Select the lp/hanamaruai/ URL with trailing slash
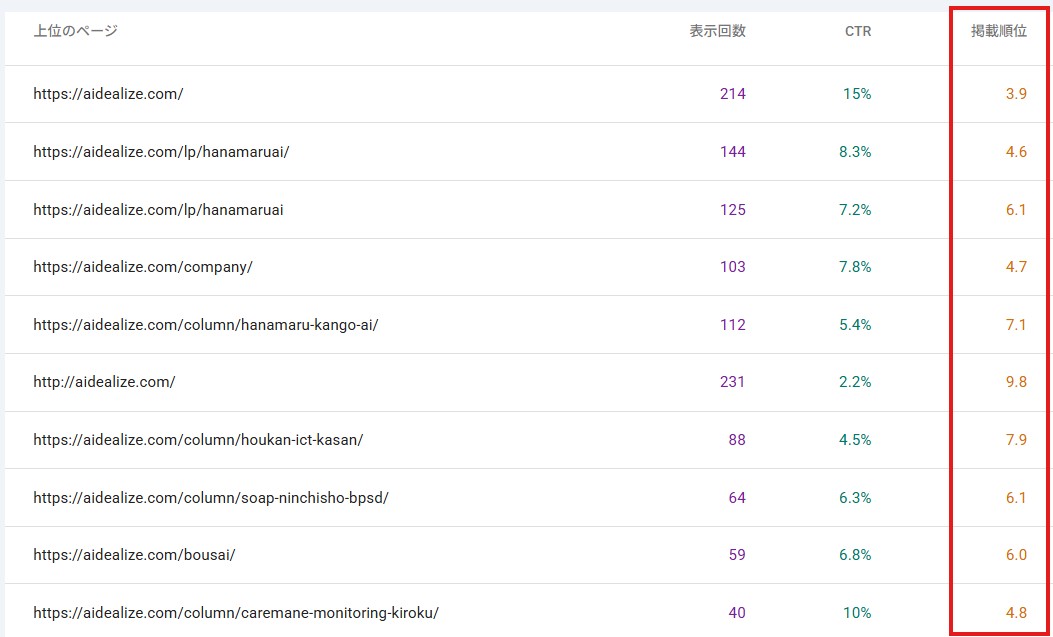Viewport: 1053px width, 637px height. tap(161, 152)
